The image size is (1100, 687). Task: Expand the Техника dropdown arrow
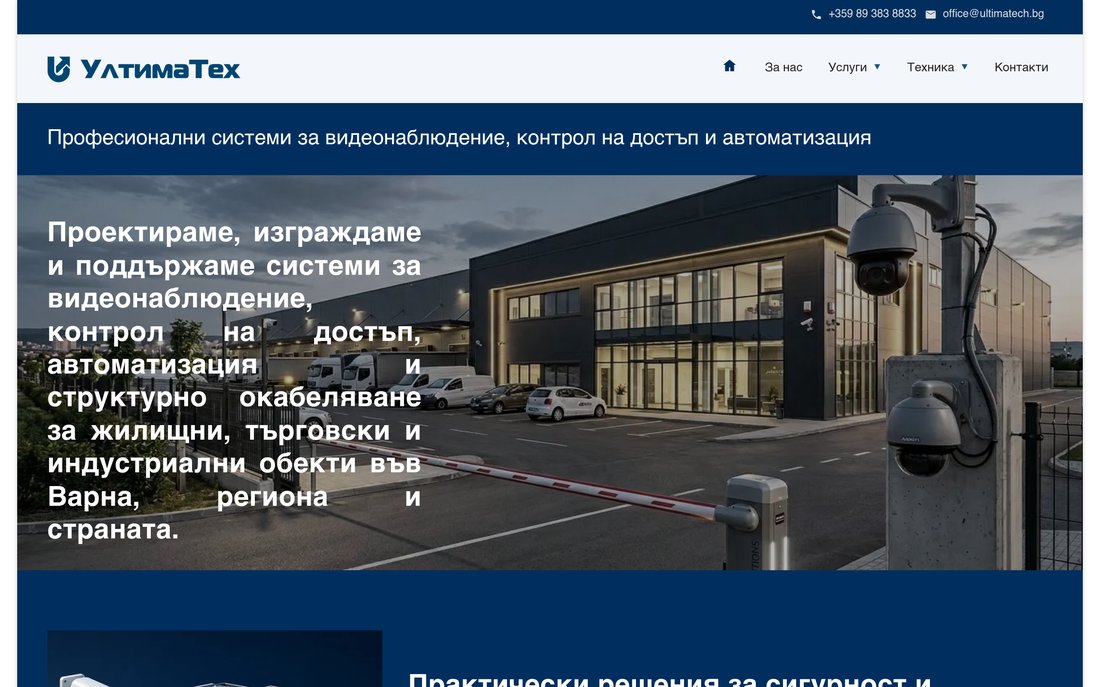pos(965,67)
